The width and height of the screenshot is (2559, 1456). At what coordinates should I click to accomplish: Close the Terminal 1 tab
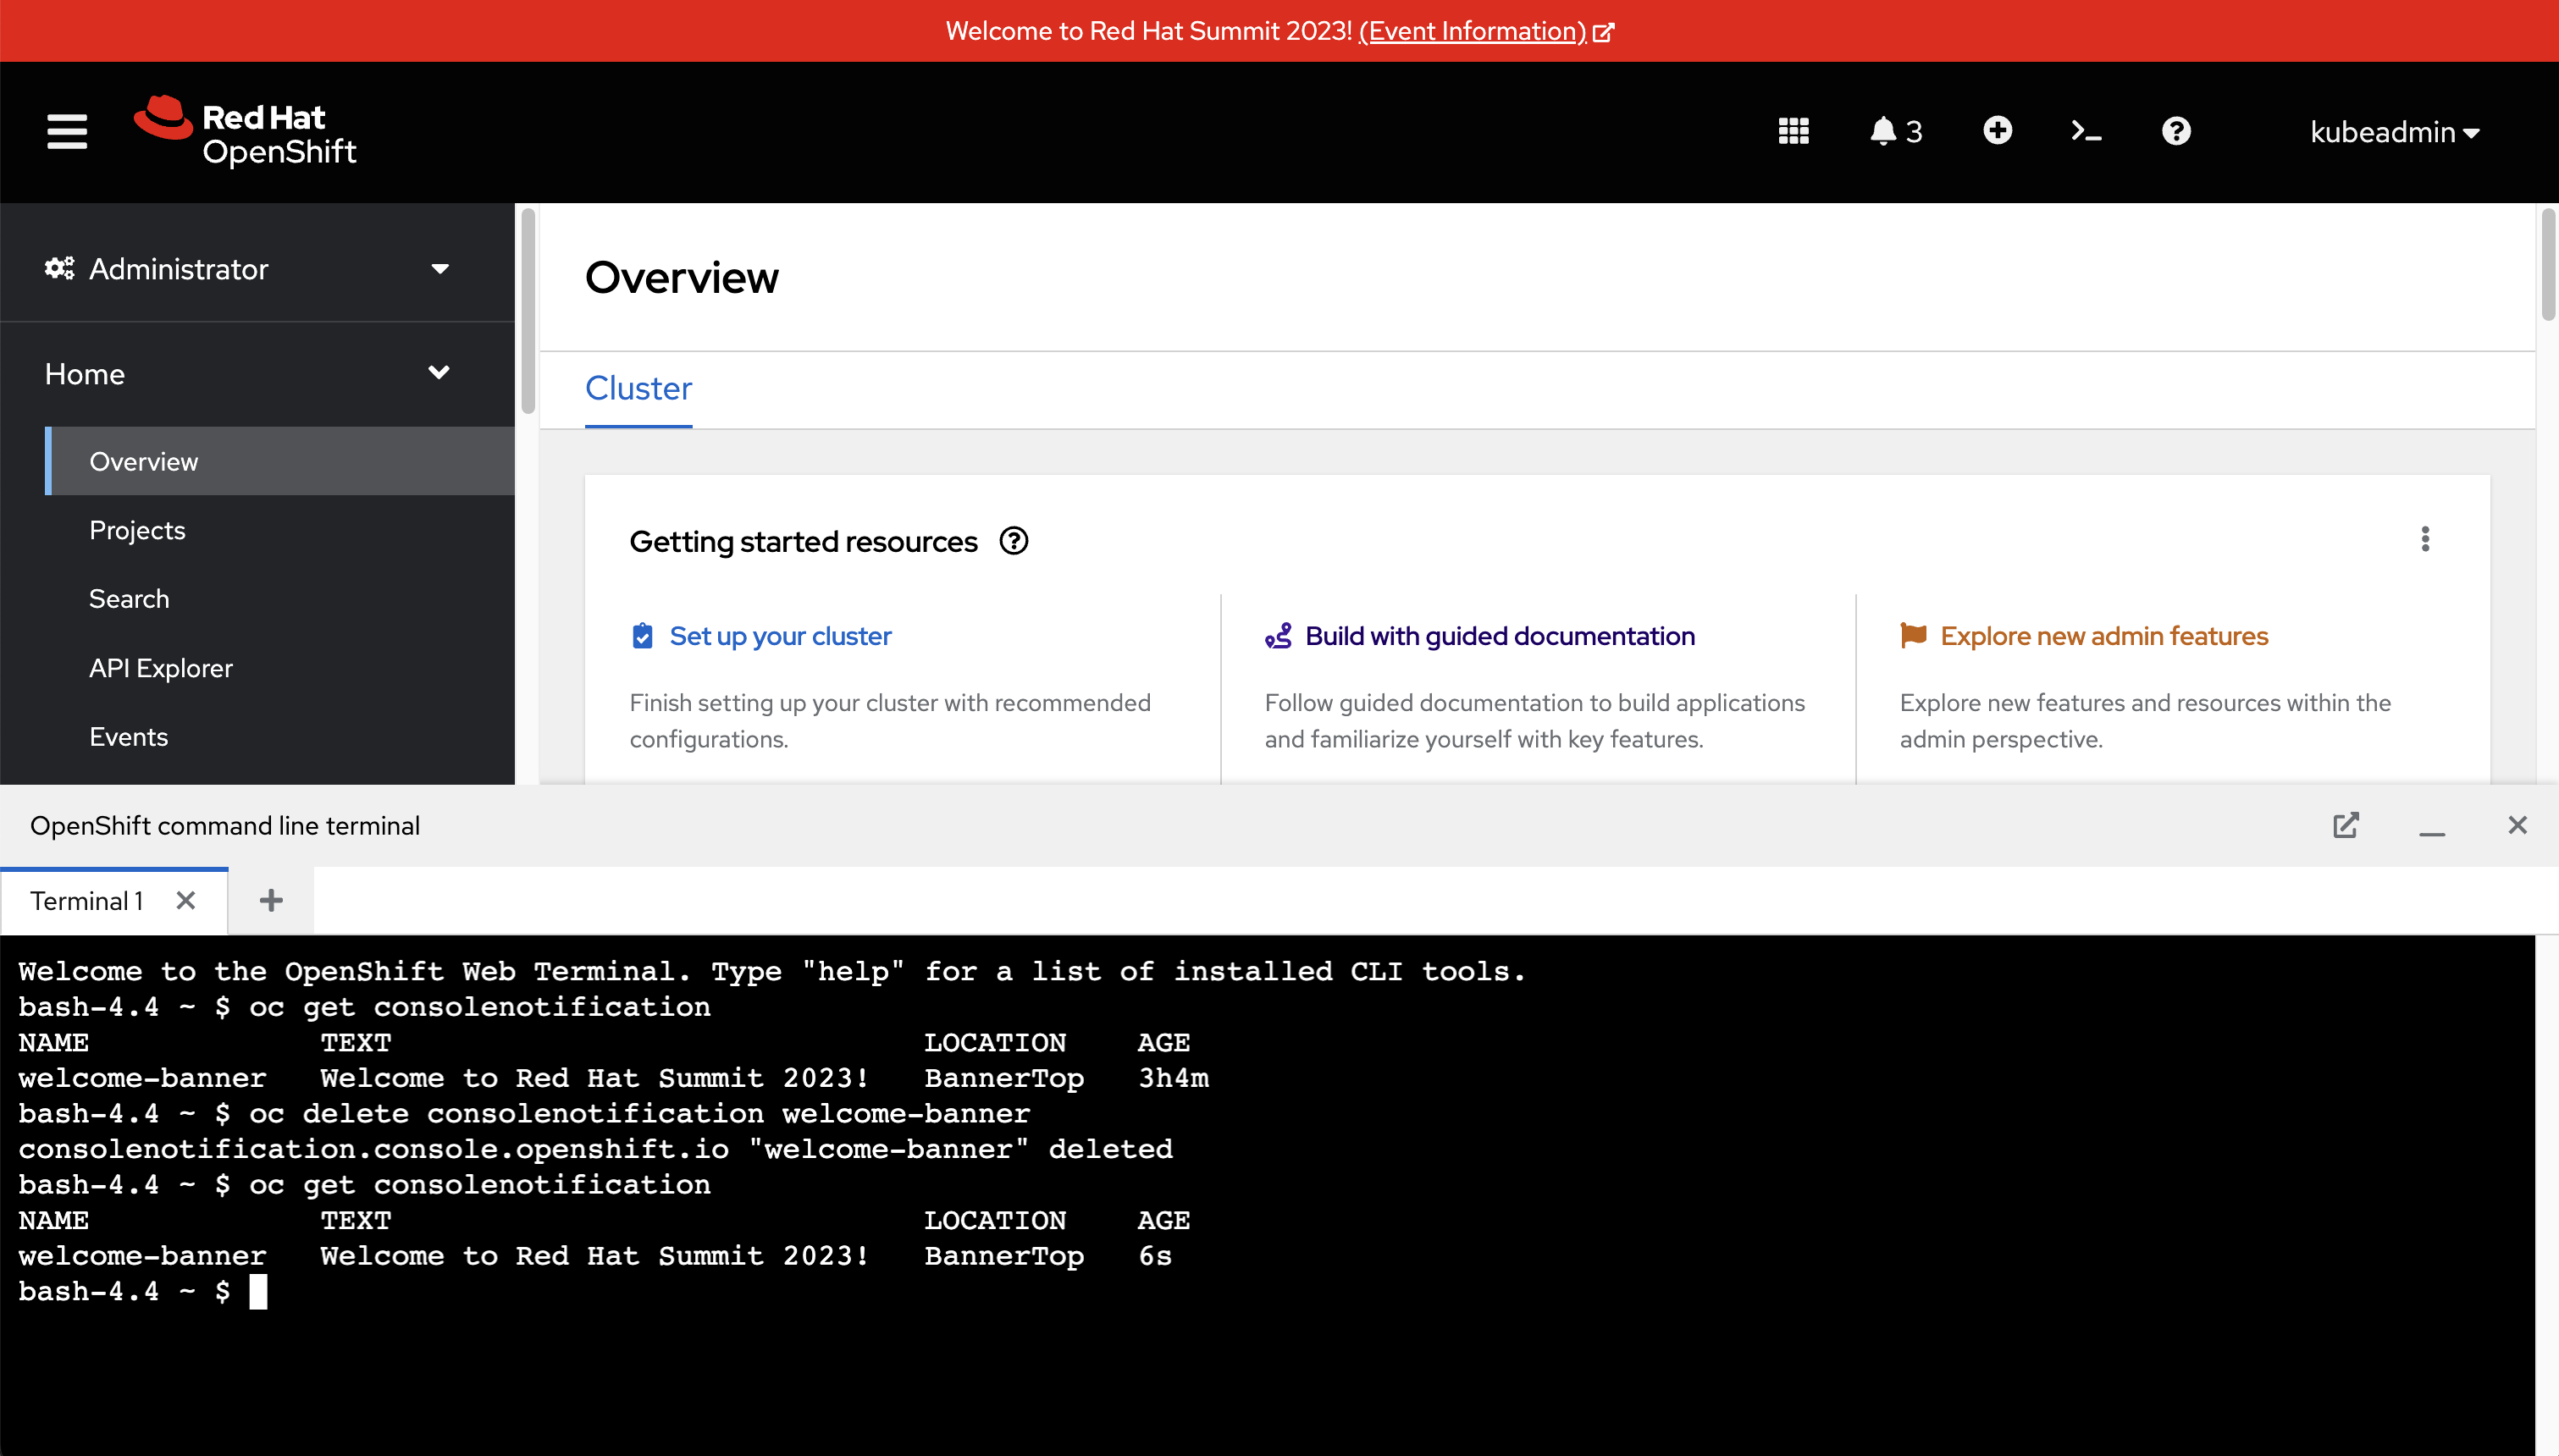(185, 901)
